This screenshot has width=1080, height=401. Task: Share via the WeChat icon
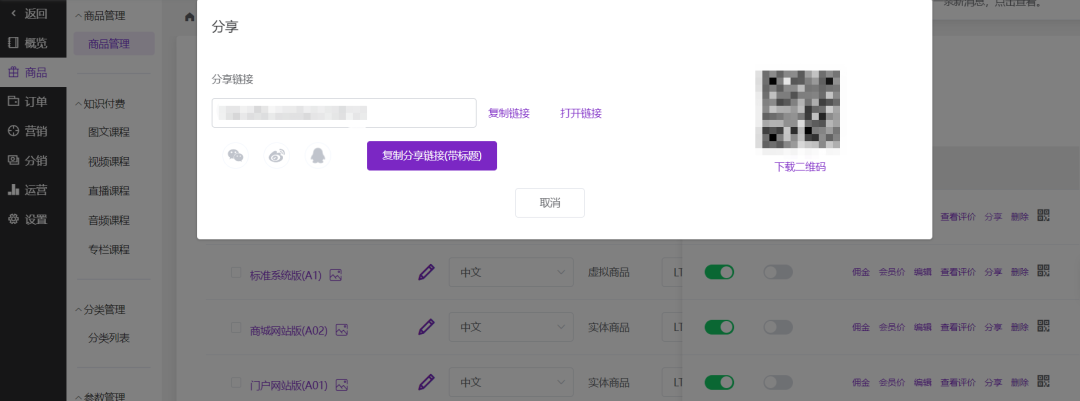pos(236,155)
